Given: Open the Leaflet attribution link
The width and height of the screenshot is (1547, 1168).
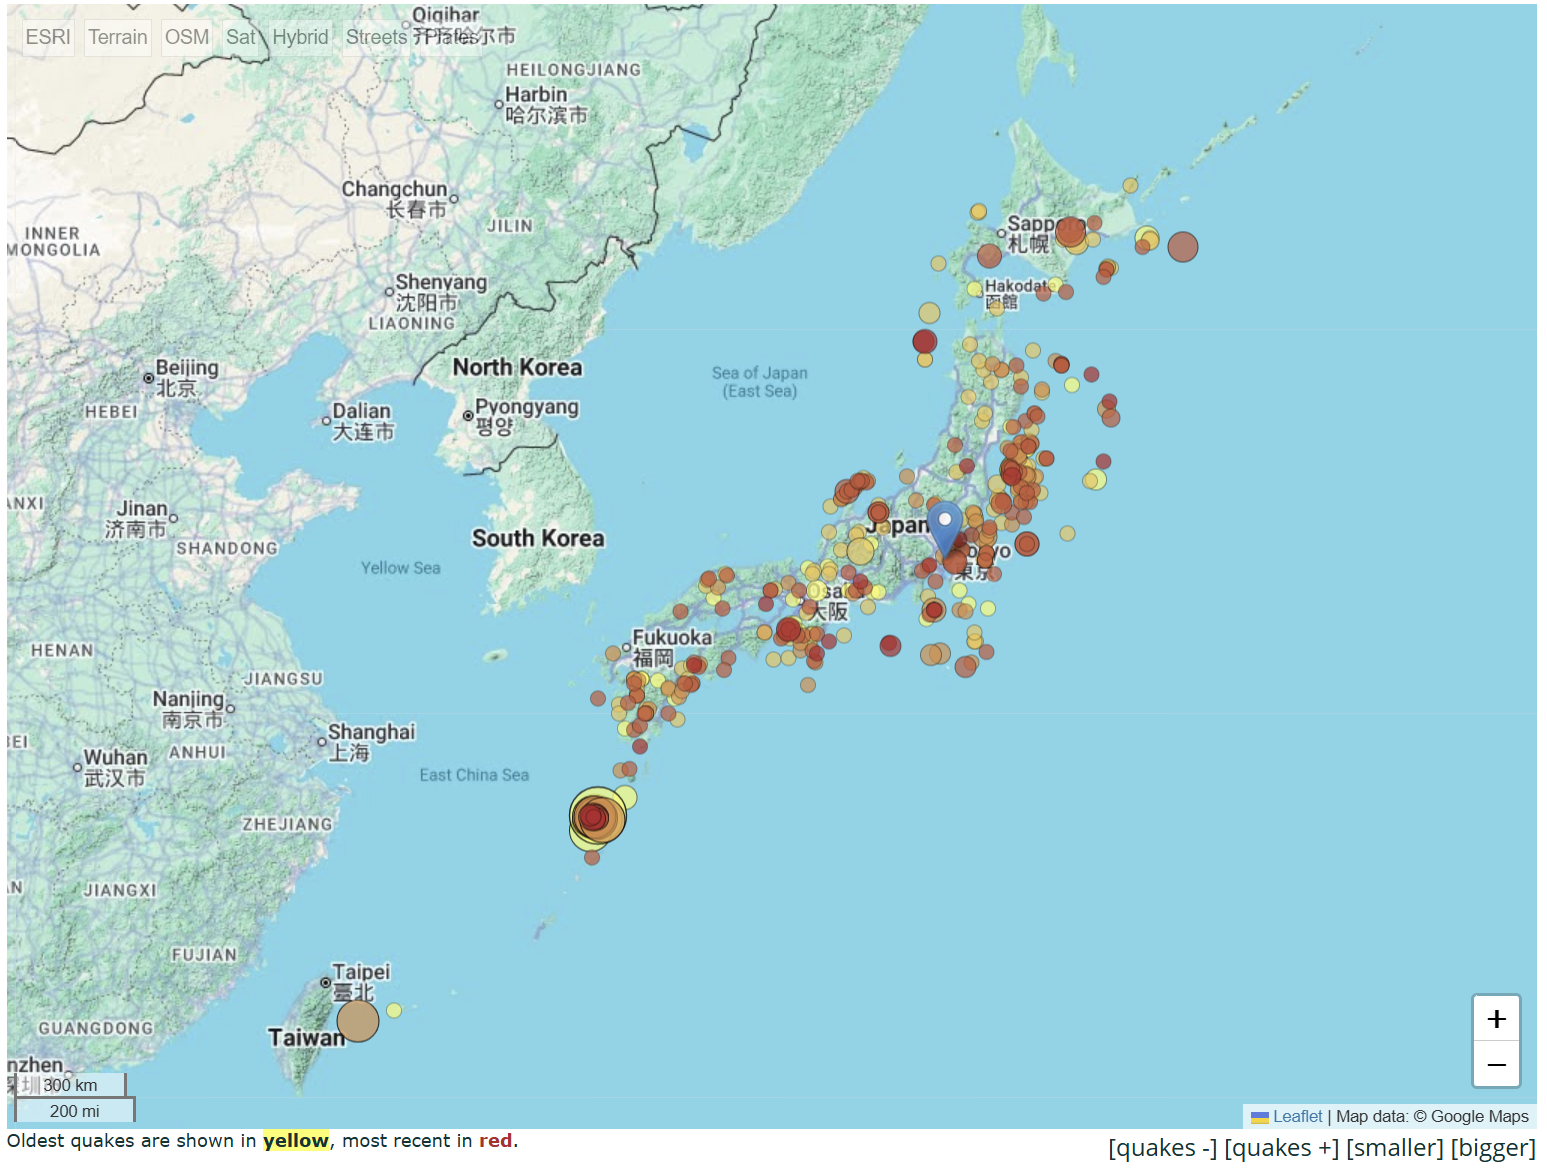Looking at the screenshot, I should (x=1298, y=1116).
